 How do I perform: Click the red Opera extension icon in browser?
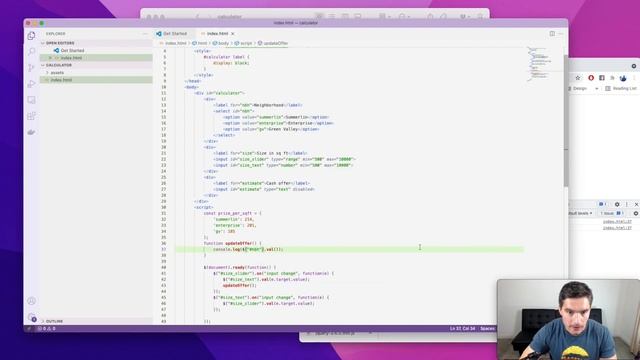[x=591, y=78]
